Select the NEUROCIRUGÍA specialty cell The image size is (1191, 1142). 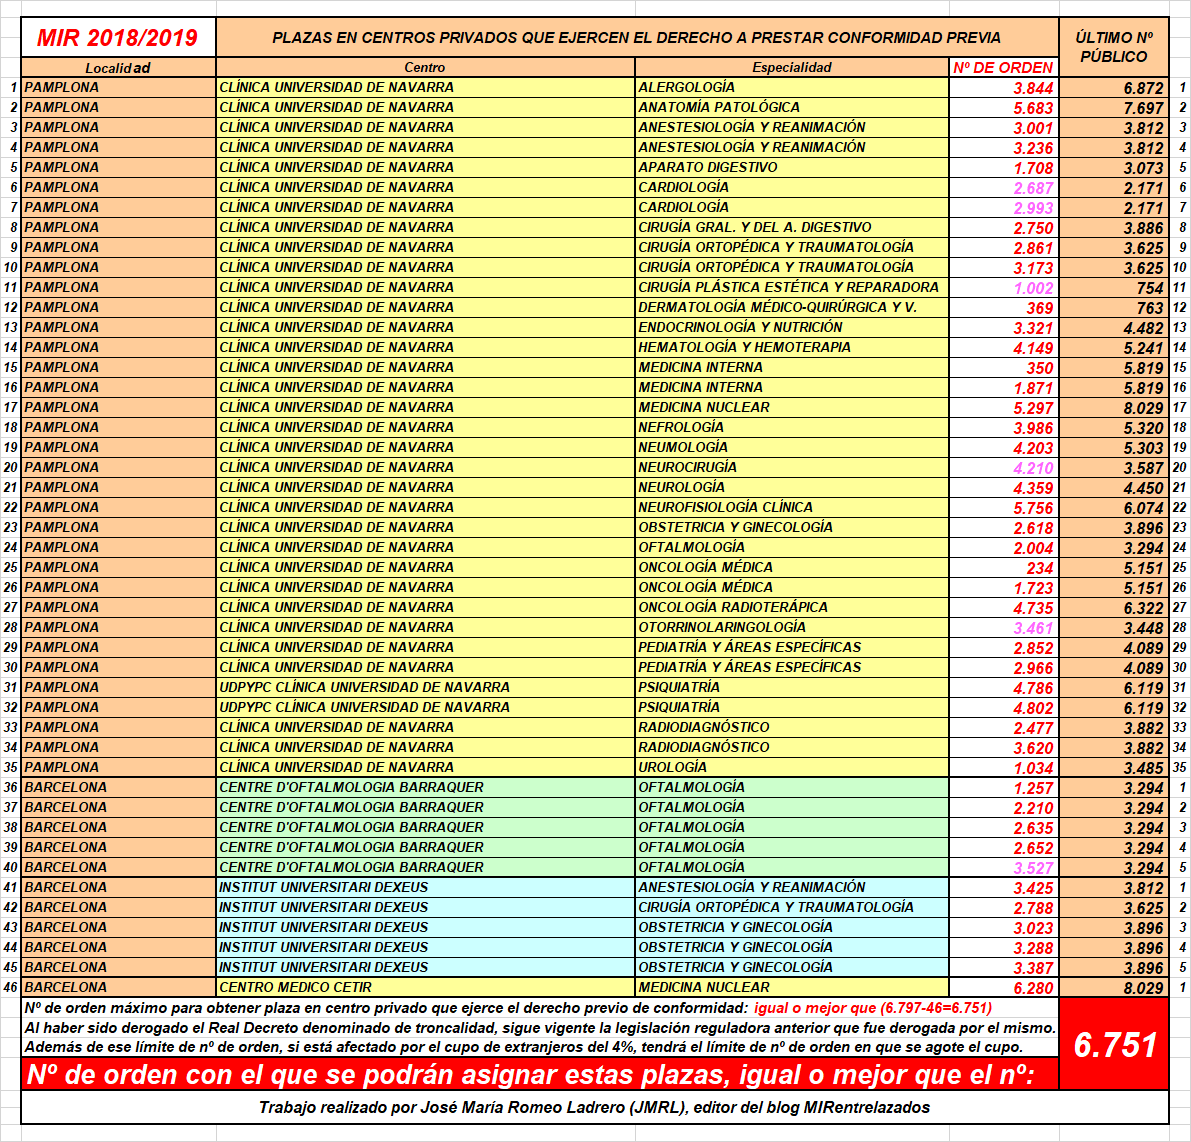(791, 467)
